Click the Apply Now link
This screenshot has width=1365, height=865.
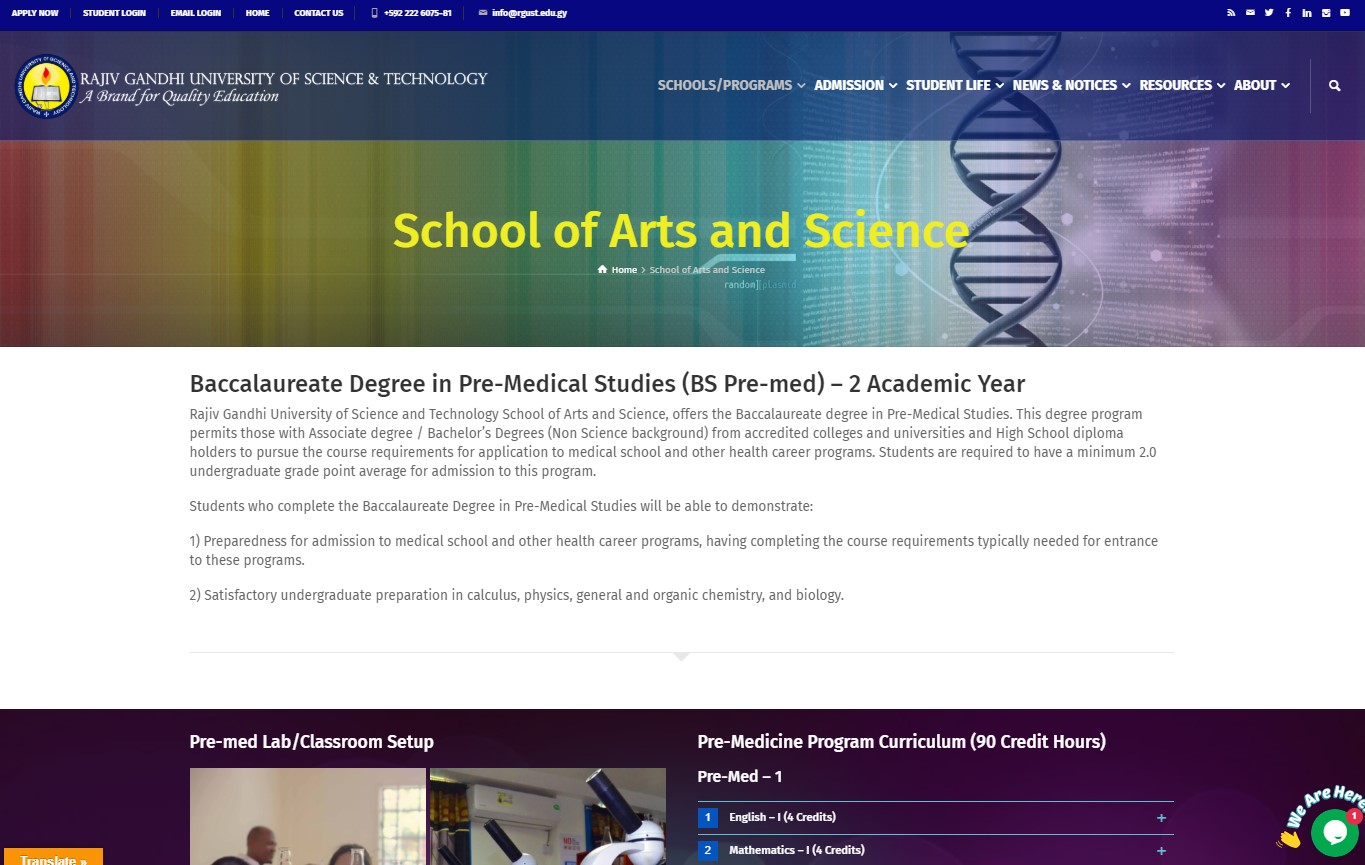pyautogui.click(x=35, y=13)
